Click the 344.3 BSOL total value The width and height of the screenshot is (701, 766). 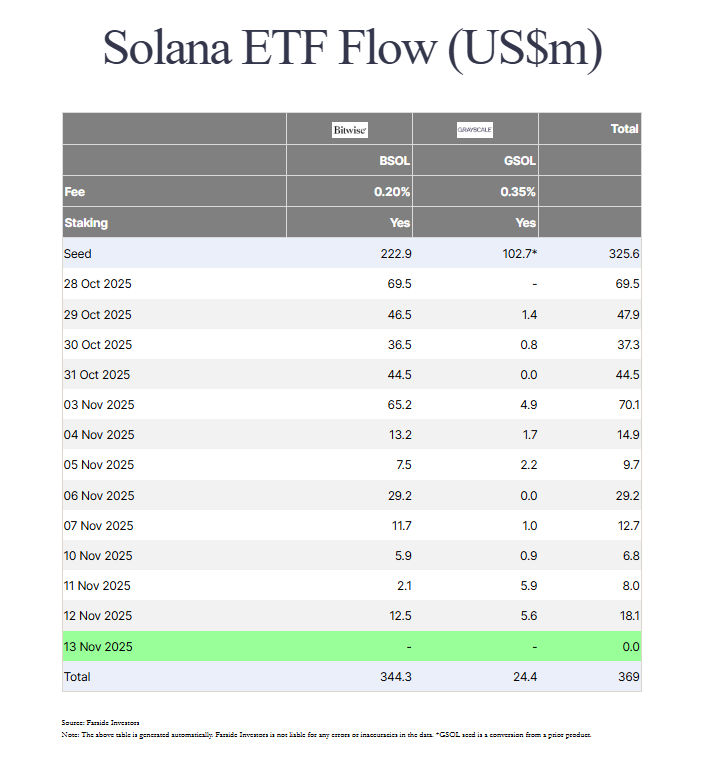(x=394, y=677)
